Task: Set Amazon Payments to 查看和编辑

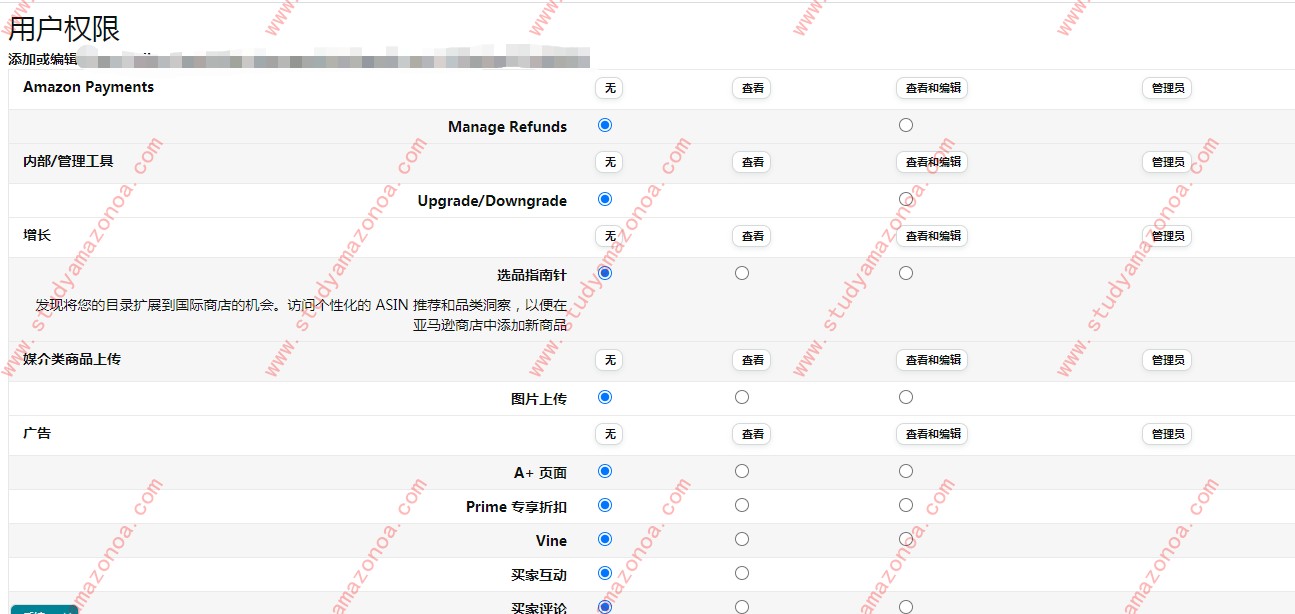Action: click(x=932, y=88)
